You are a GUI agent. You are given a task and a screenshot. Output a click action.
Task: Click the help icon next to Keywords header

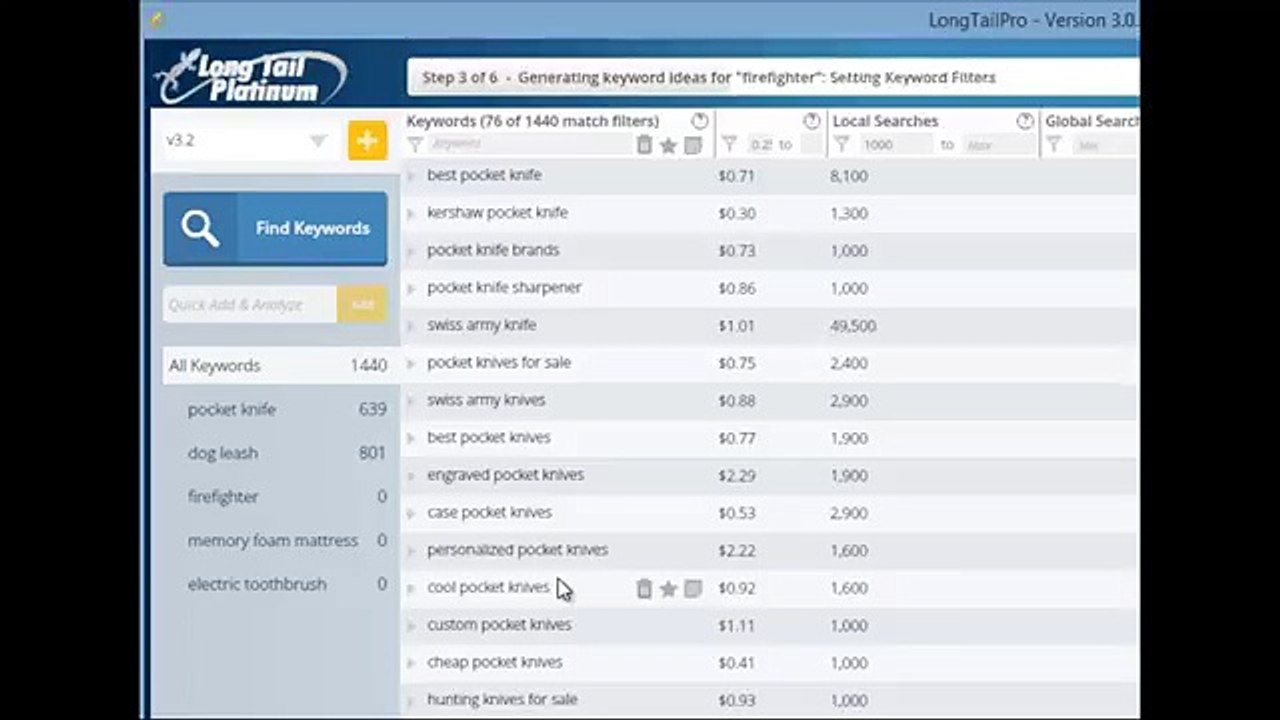coord(700,121)
